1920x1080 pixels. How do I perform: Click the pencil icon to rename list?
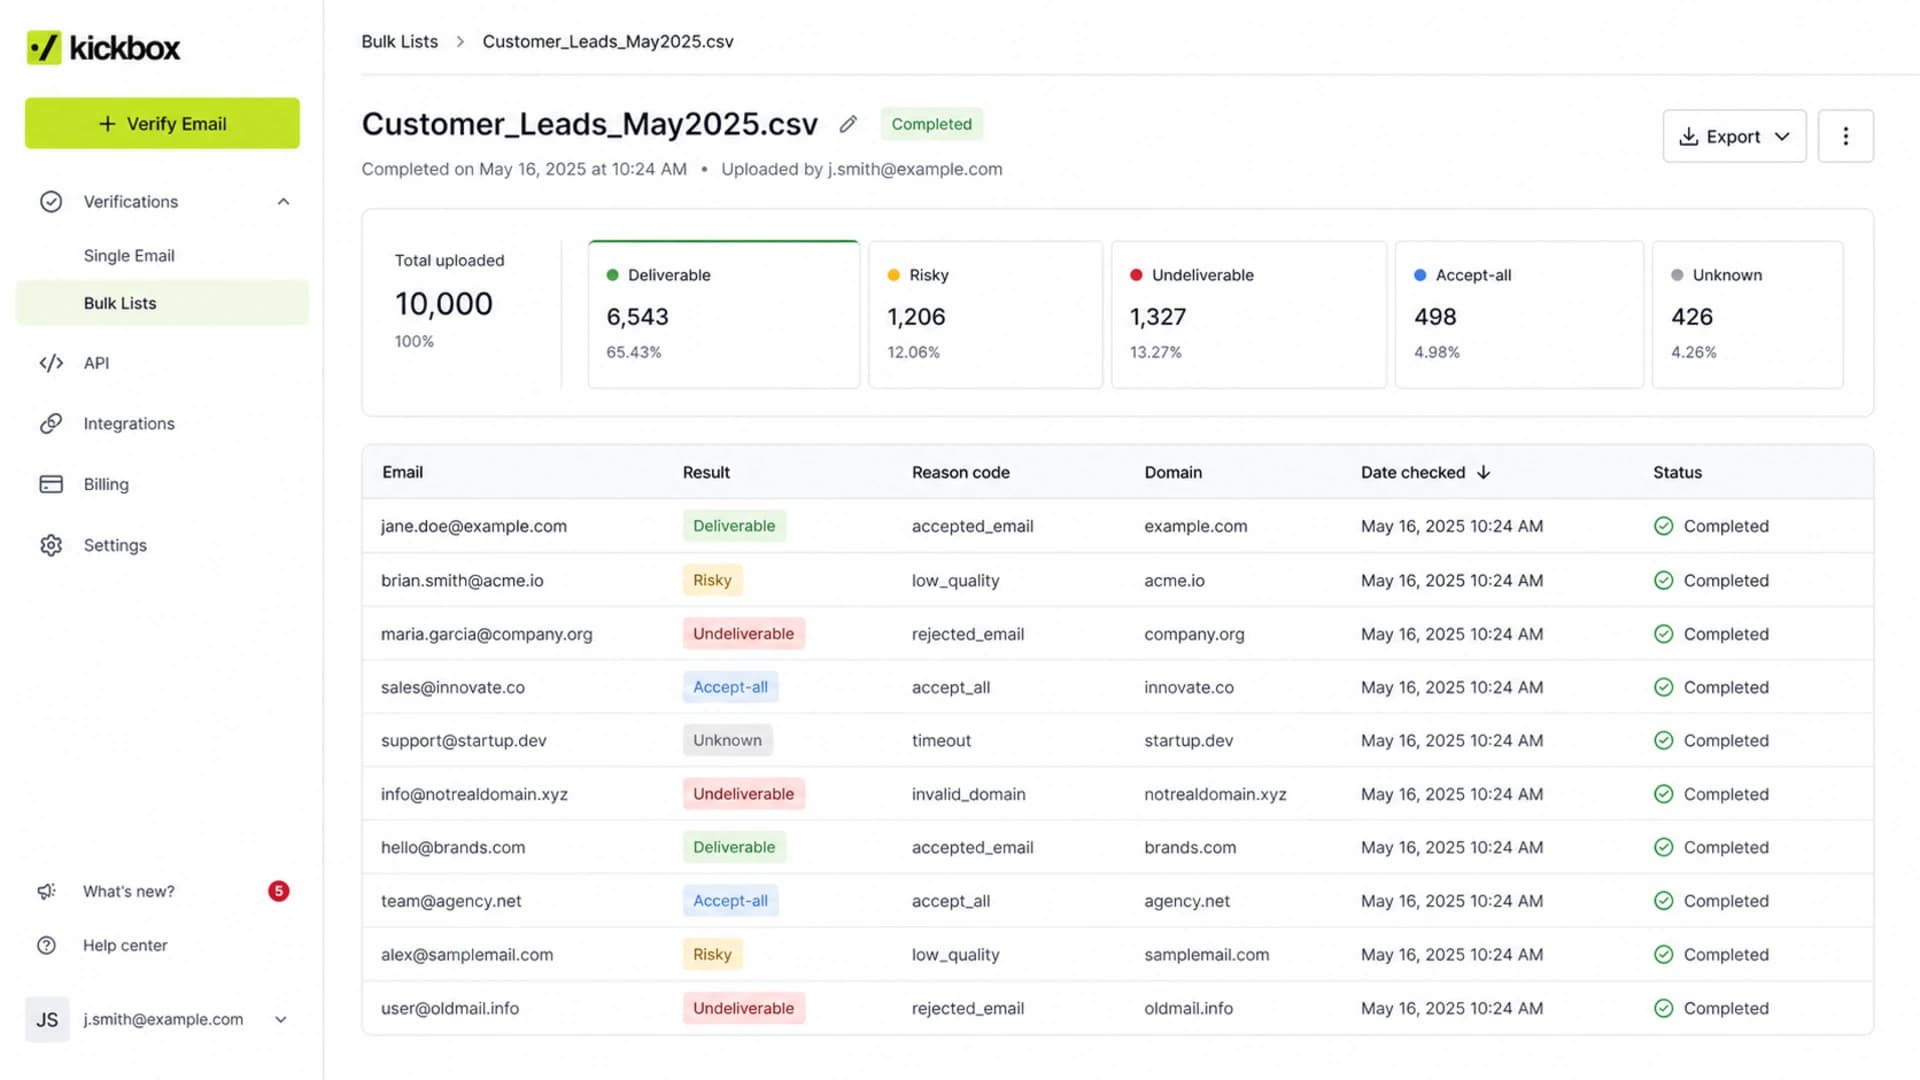[x=848, y=124]
